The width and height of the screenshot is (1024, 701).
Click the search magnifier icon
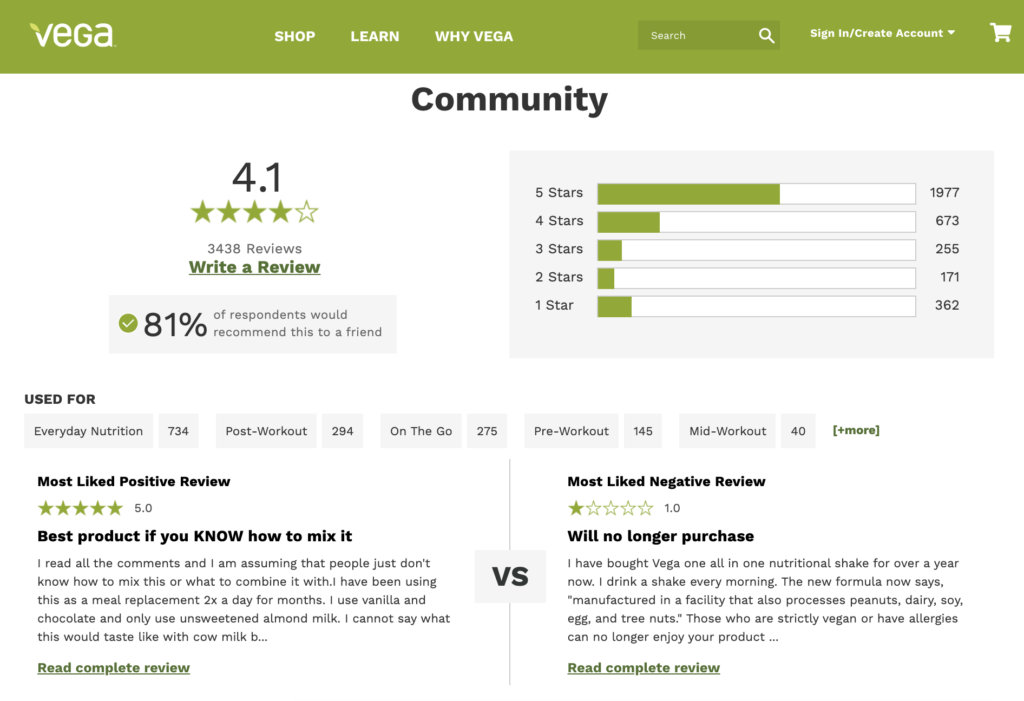pos(766,36)
